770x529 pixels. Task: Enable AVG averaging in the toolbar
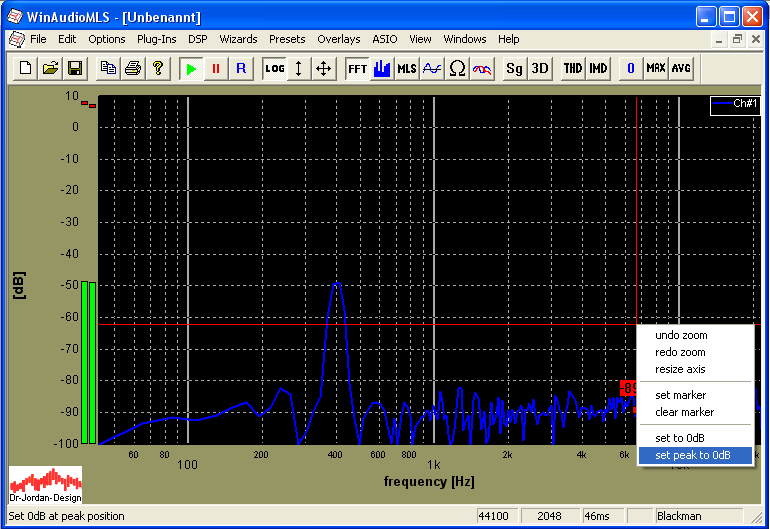point(681,68)
